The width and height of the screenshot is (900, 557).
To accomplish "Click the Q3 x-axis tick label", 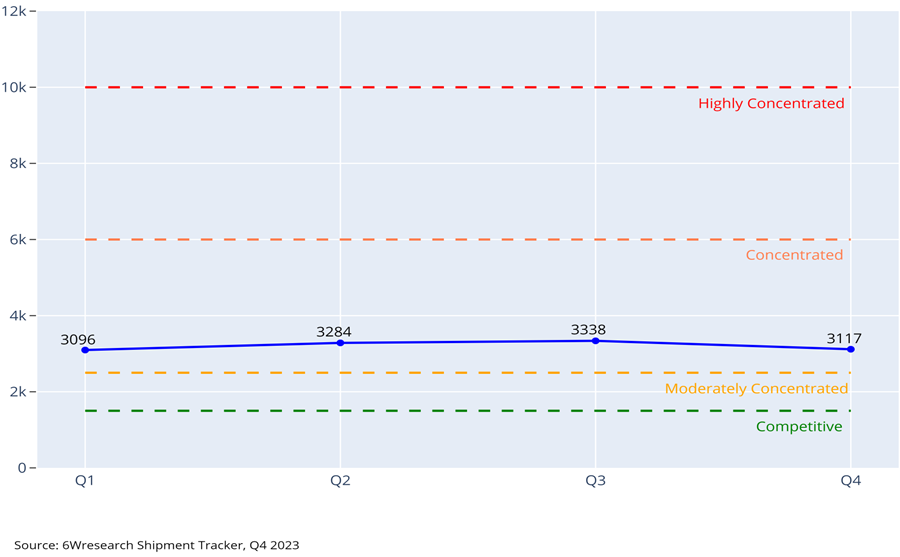I will tap(596, 481).
